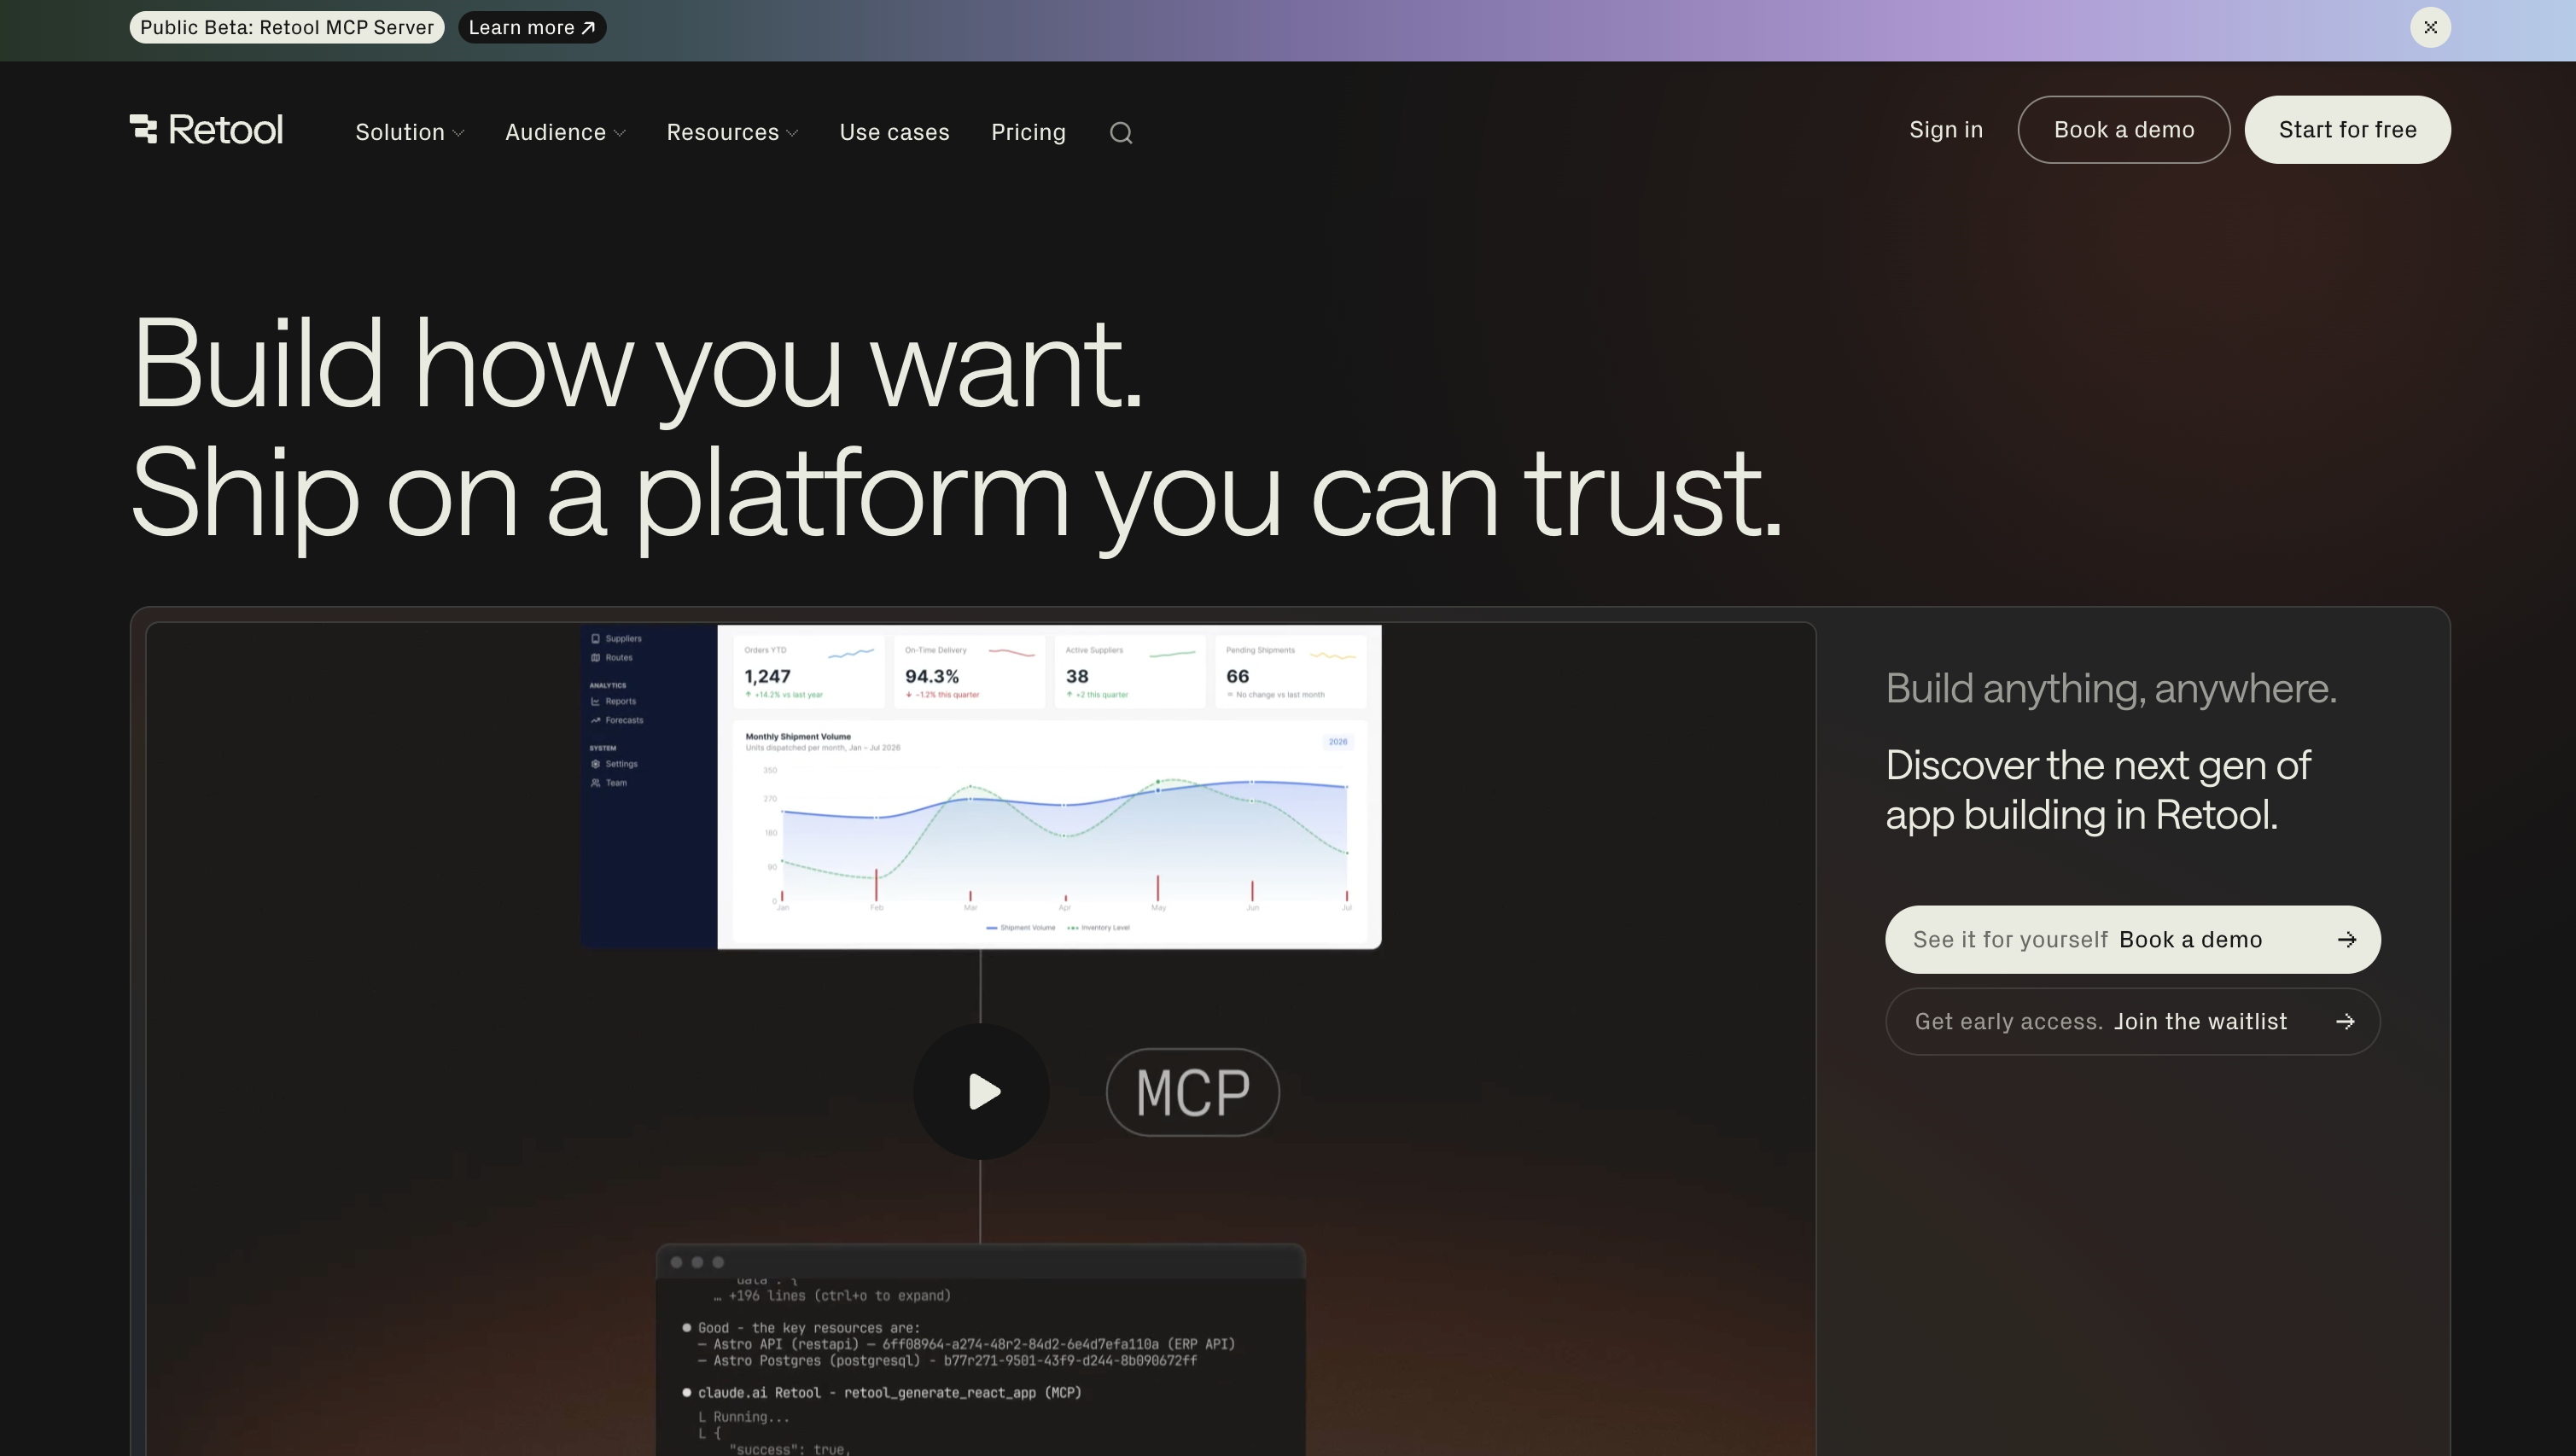
Task: Click Start for free button
Action: point(2348,130)
